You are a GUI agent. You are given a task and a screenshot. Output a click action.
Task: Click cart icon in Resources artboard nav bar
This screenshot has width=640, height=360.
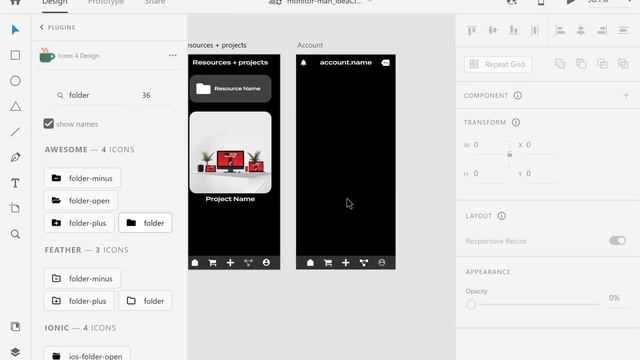coord(212,263)
